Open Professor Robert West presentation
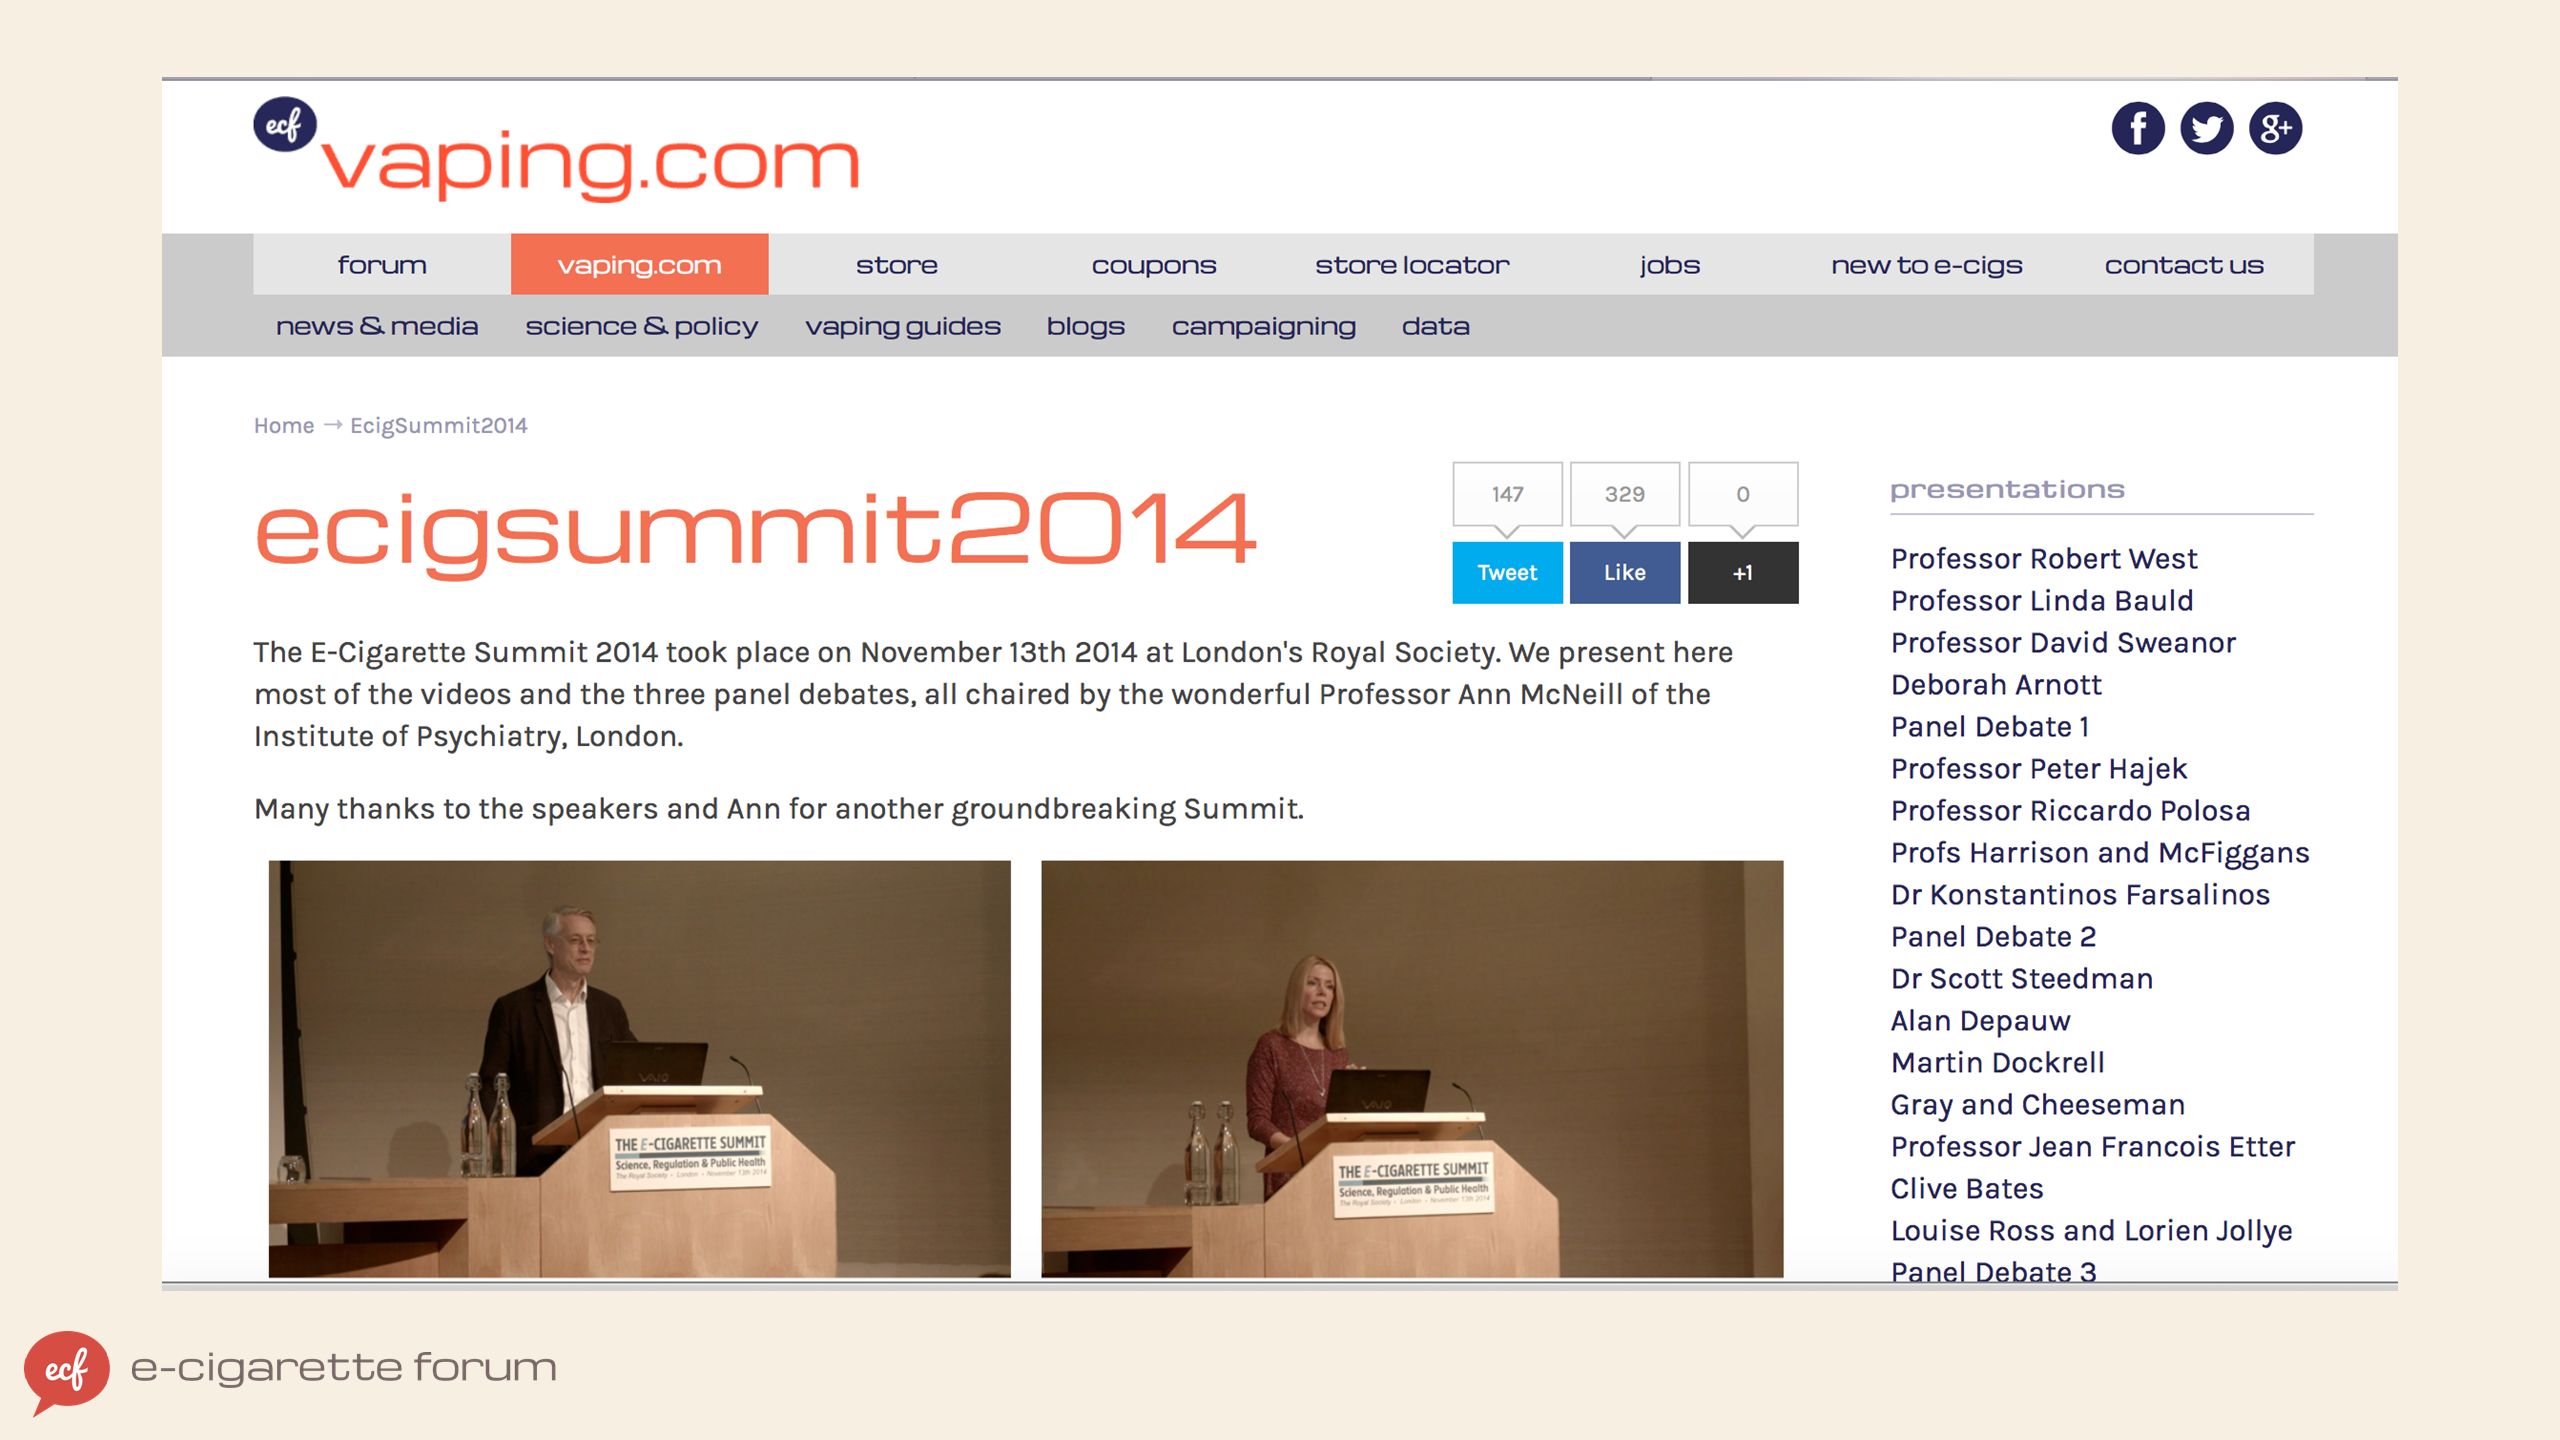Image resolution: width=2560 pixels, height=1440 pixels. coord(2044,558)
